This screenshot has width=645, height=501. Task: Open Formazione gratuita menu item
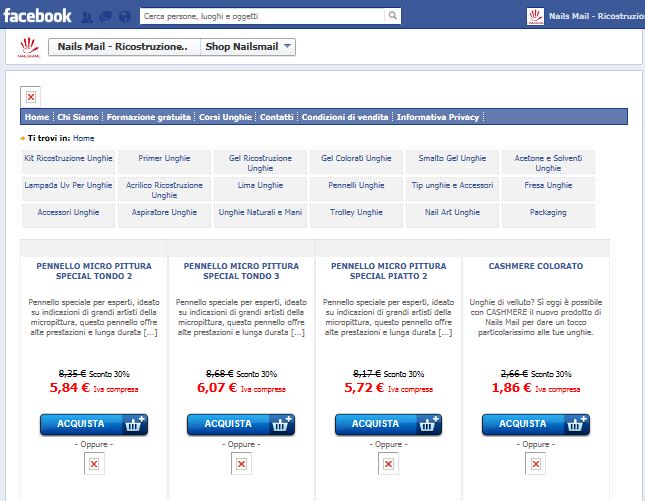pos(148,117)
